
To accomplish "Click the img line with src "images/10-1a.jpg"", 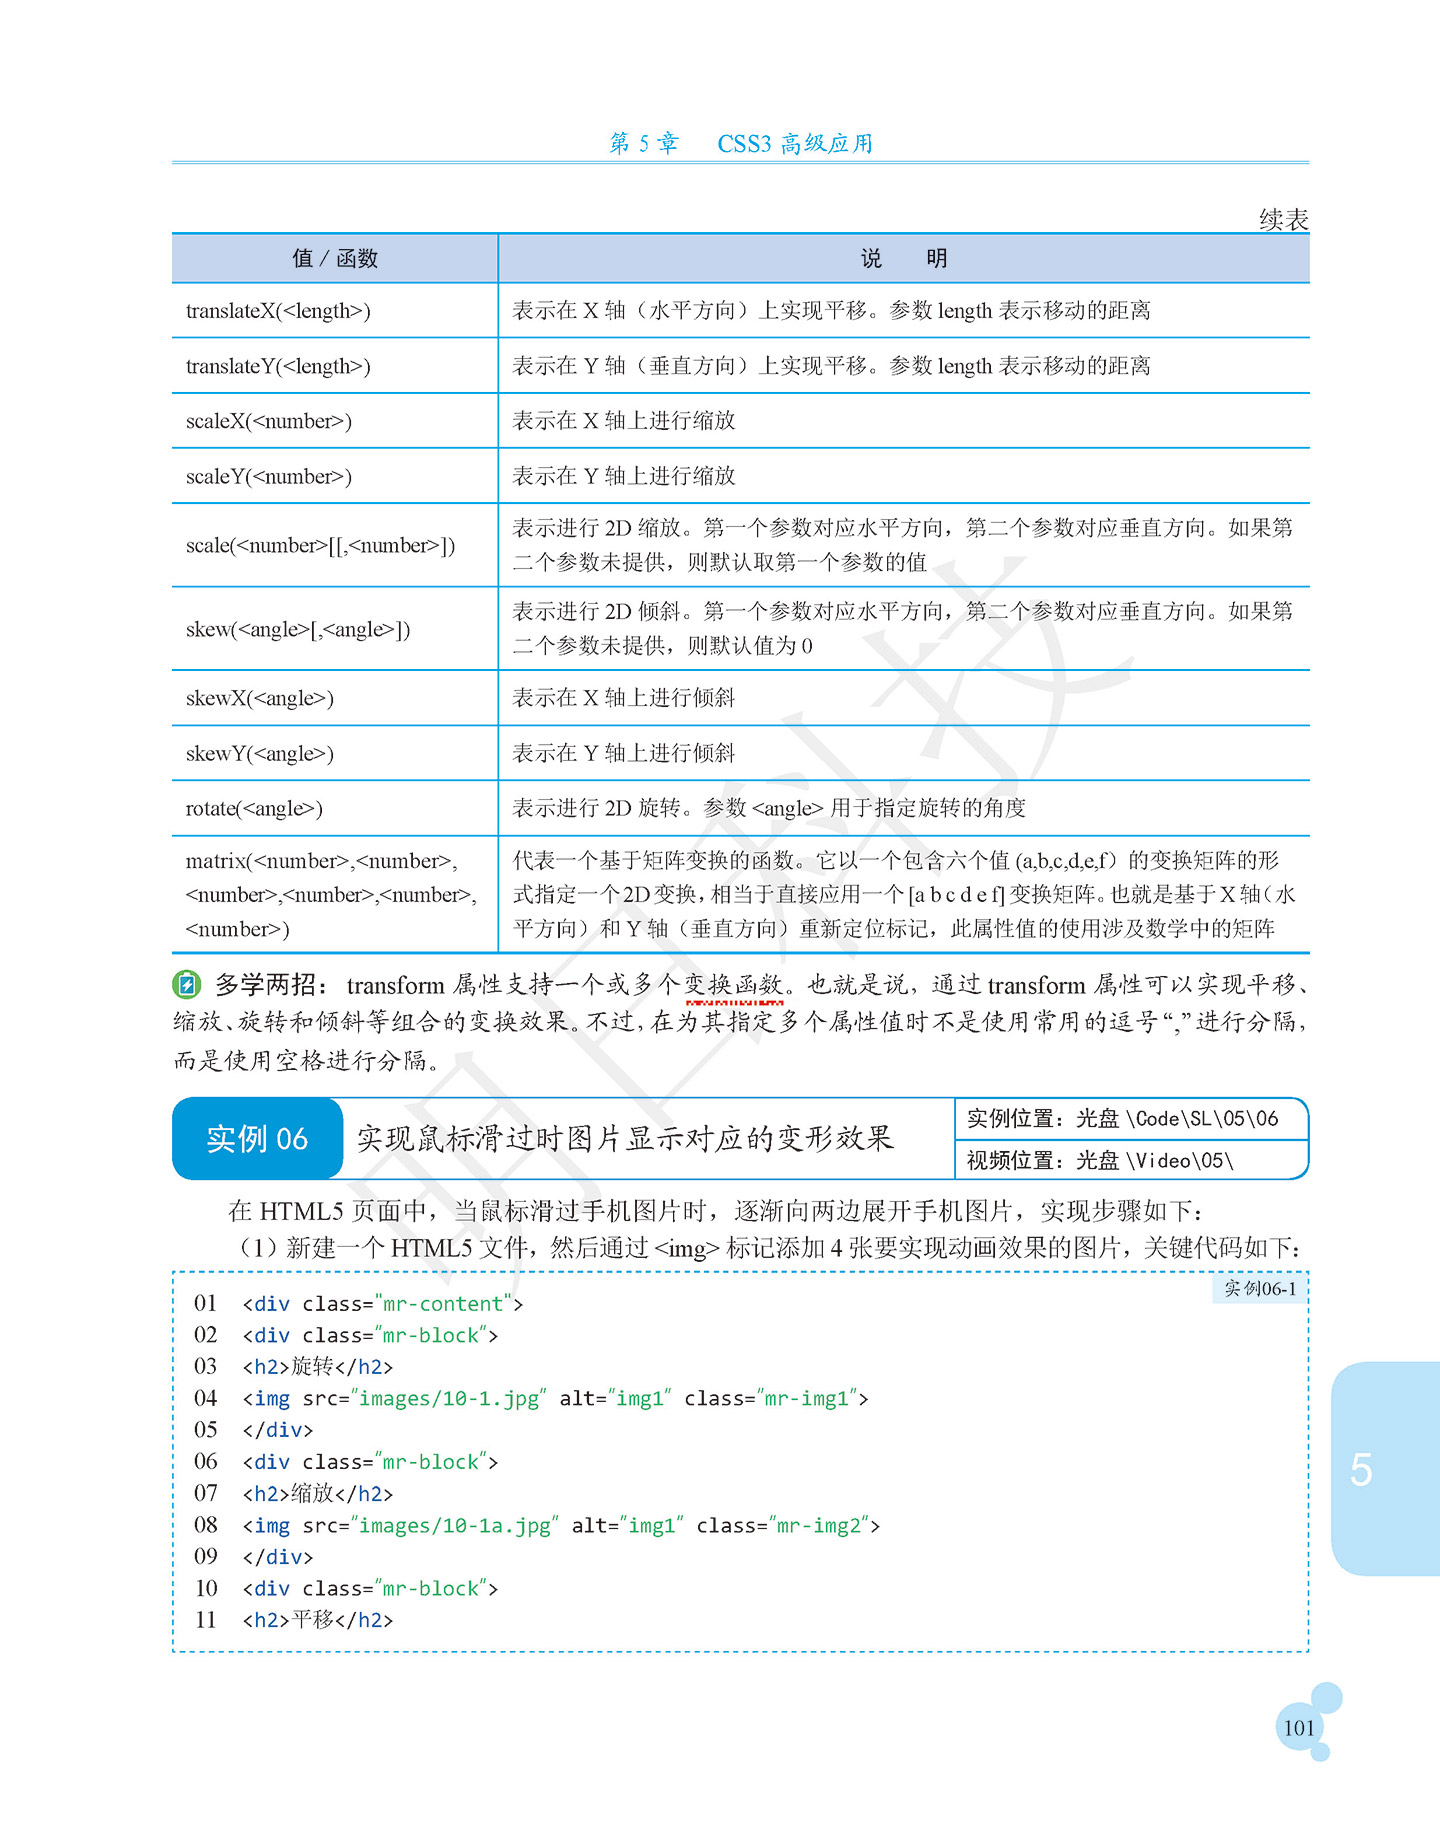I will click(561, 1525).
